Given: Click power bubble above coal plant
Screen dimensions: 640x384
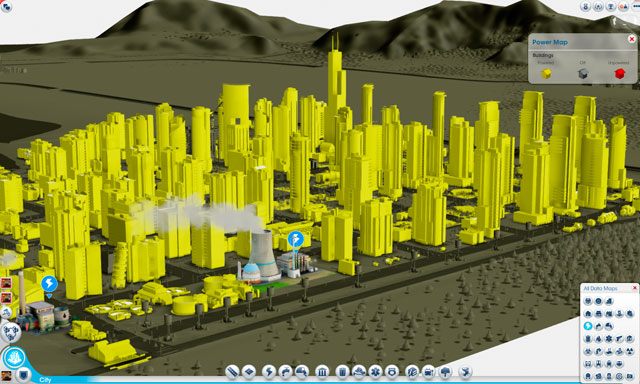Looking at the screenshot, I should [x=49, y=284].
